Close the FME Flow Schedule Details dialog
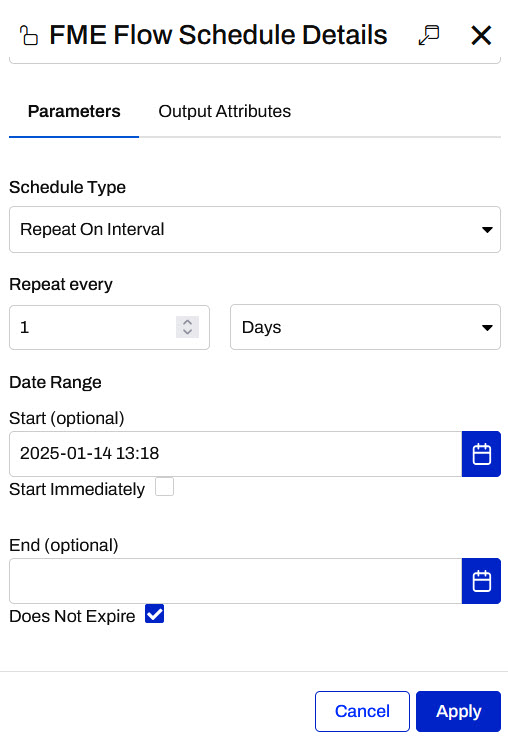The image size is (508, 744). click(481, 35)
